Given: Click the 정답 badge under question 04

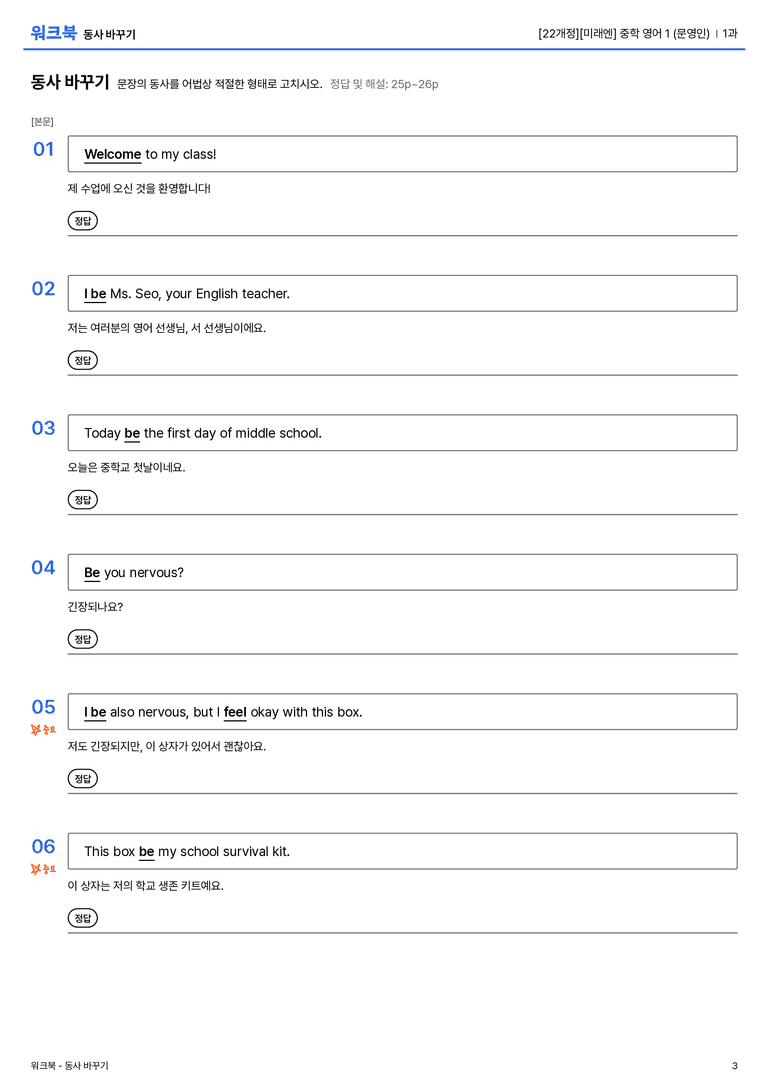Looking at the screenshot, I should [x=82, y=638].
